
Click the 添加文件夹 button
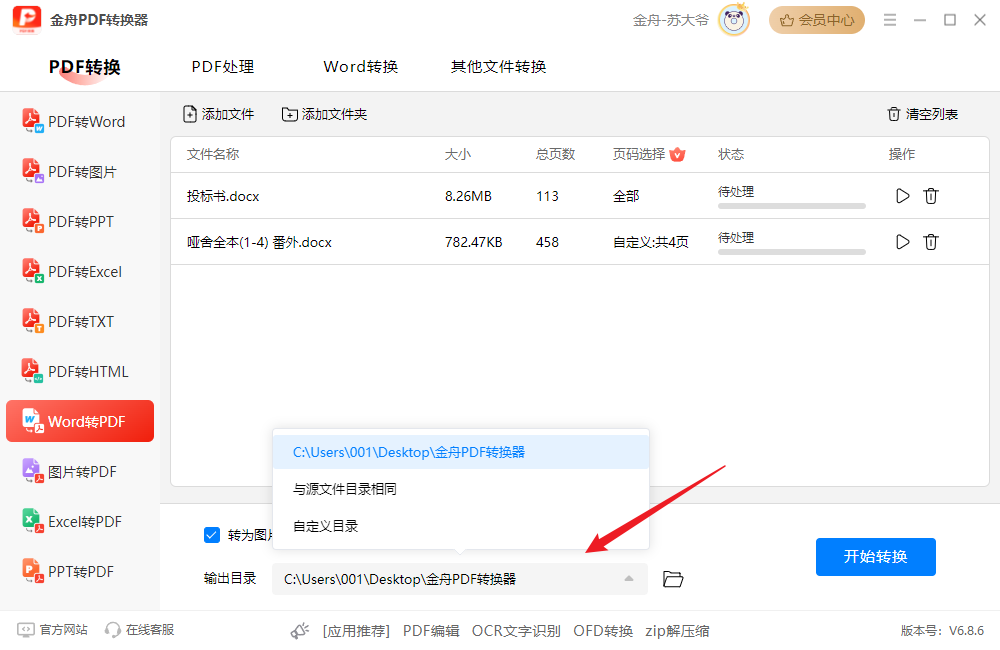324,114
